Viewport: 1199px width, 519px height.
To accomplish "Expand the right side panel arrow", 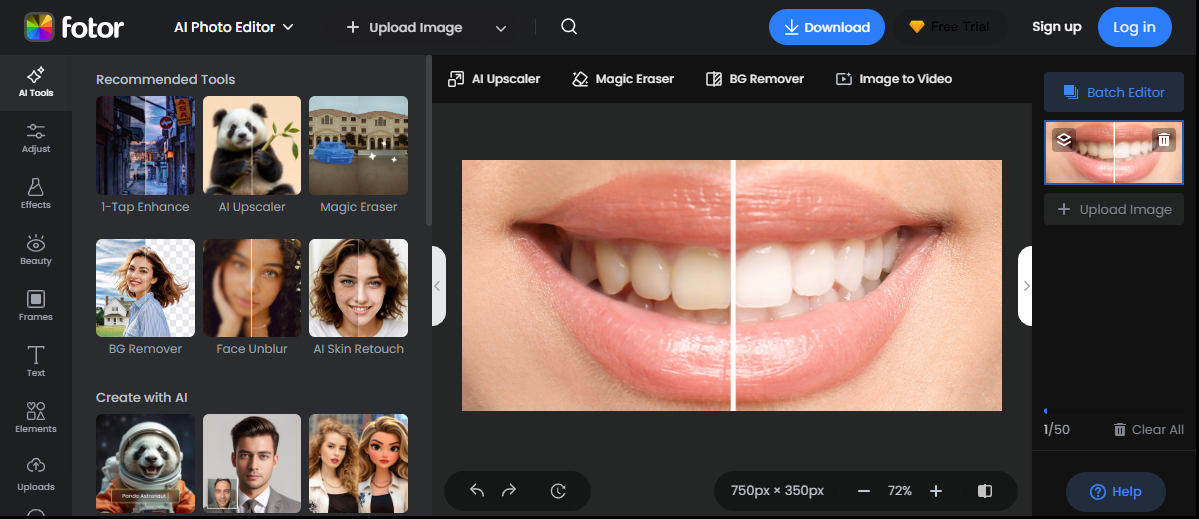I will point(1025,286).
